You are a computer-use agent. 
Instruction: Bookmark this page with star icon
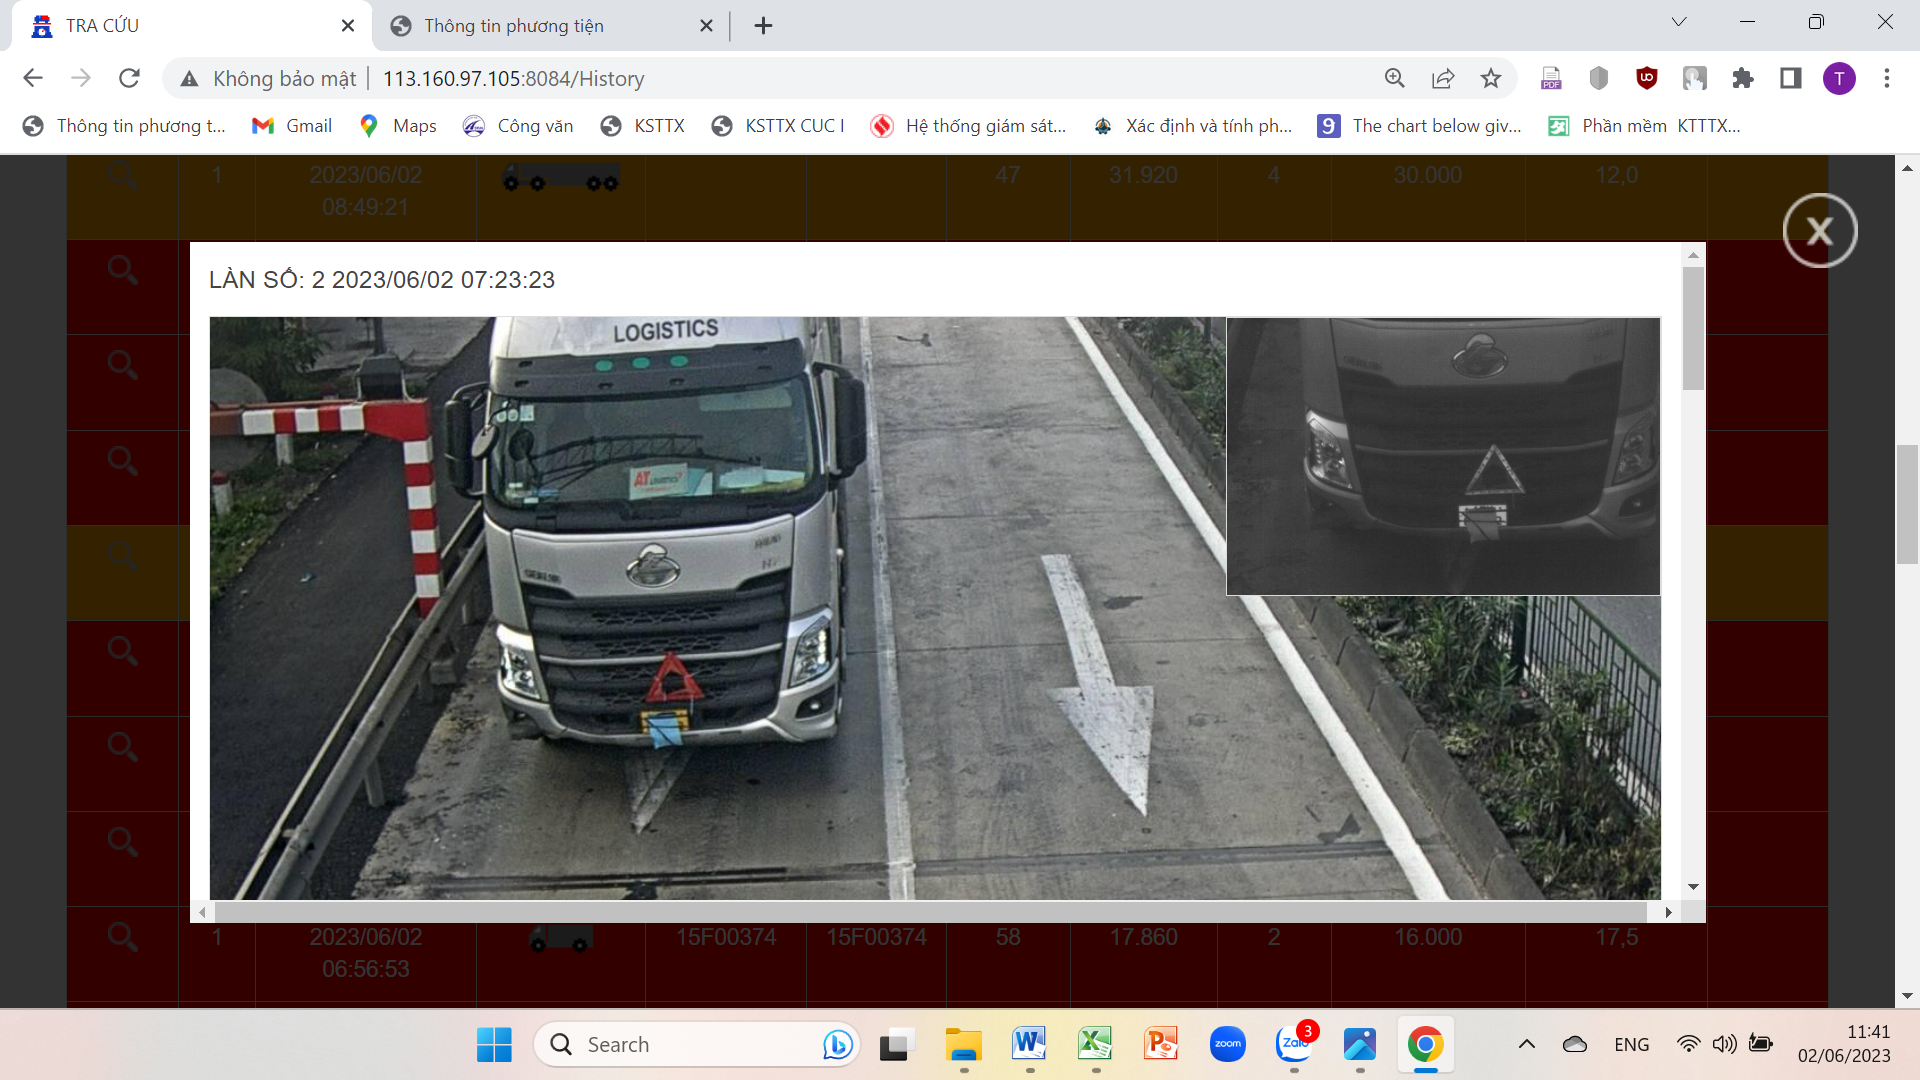pos(1490,78)
